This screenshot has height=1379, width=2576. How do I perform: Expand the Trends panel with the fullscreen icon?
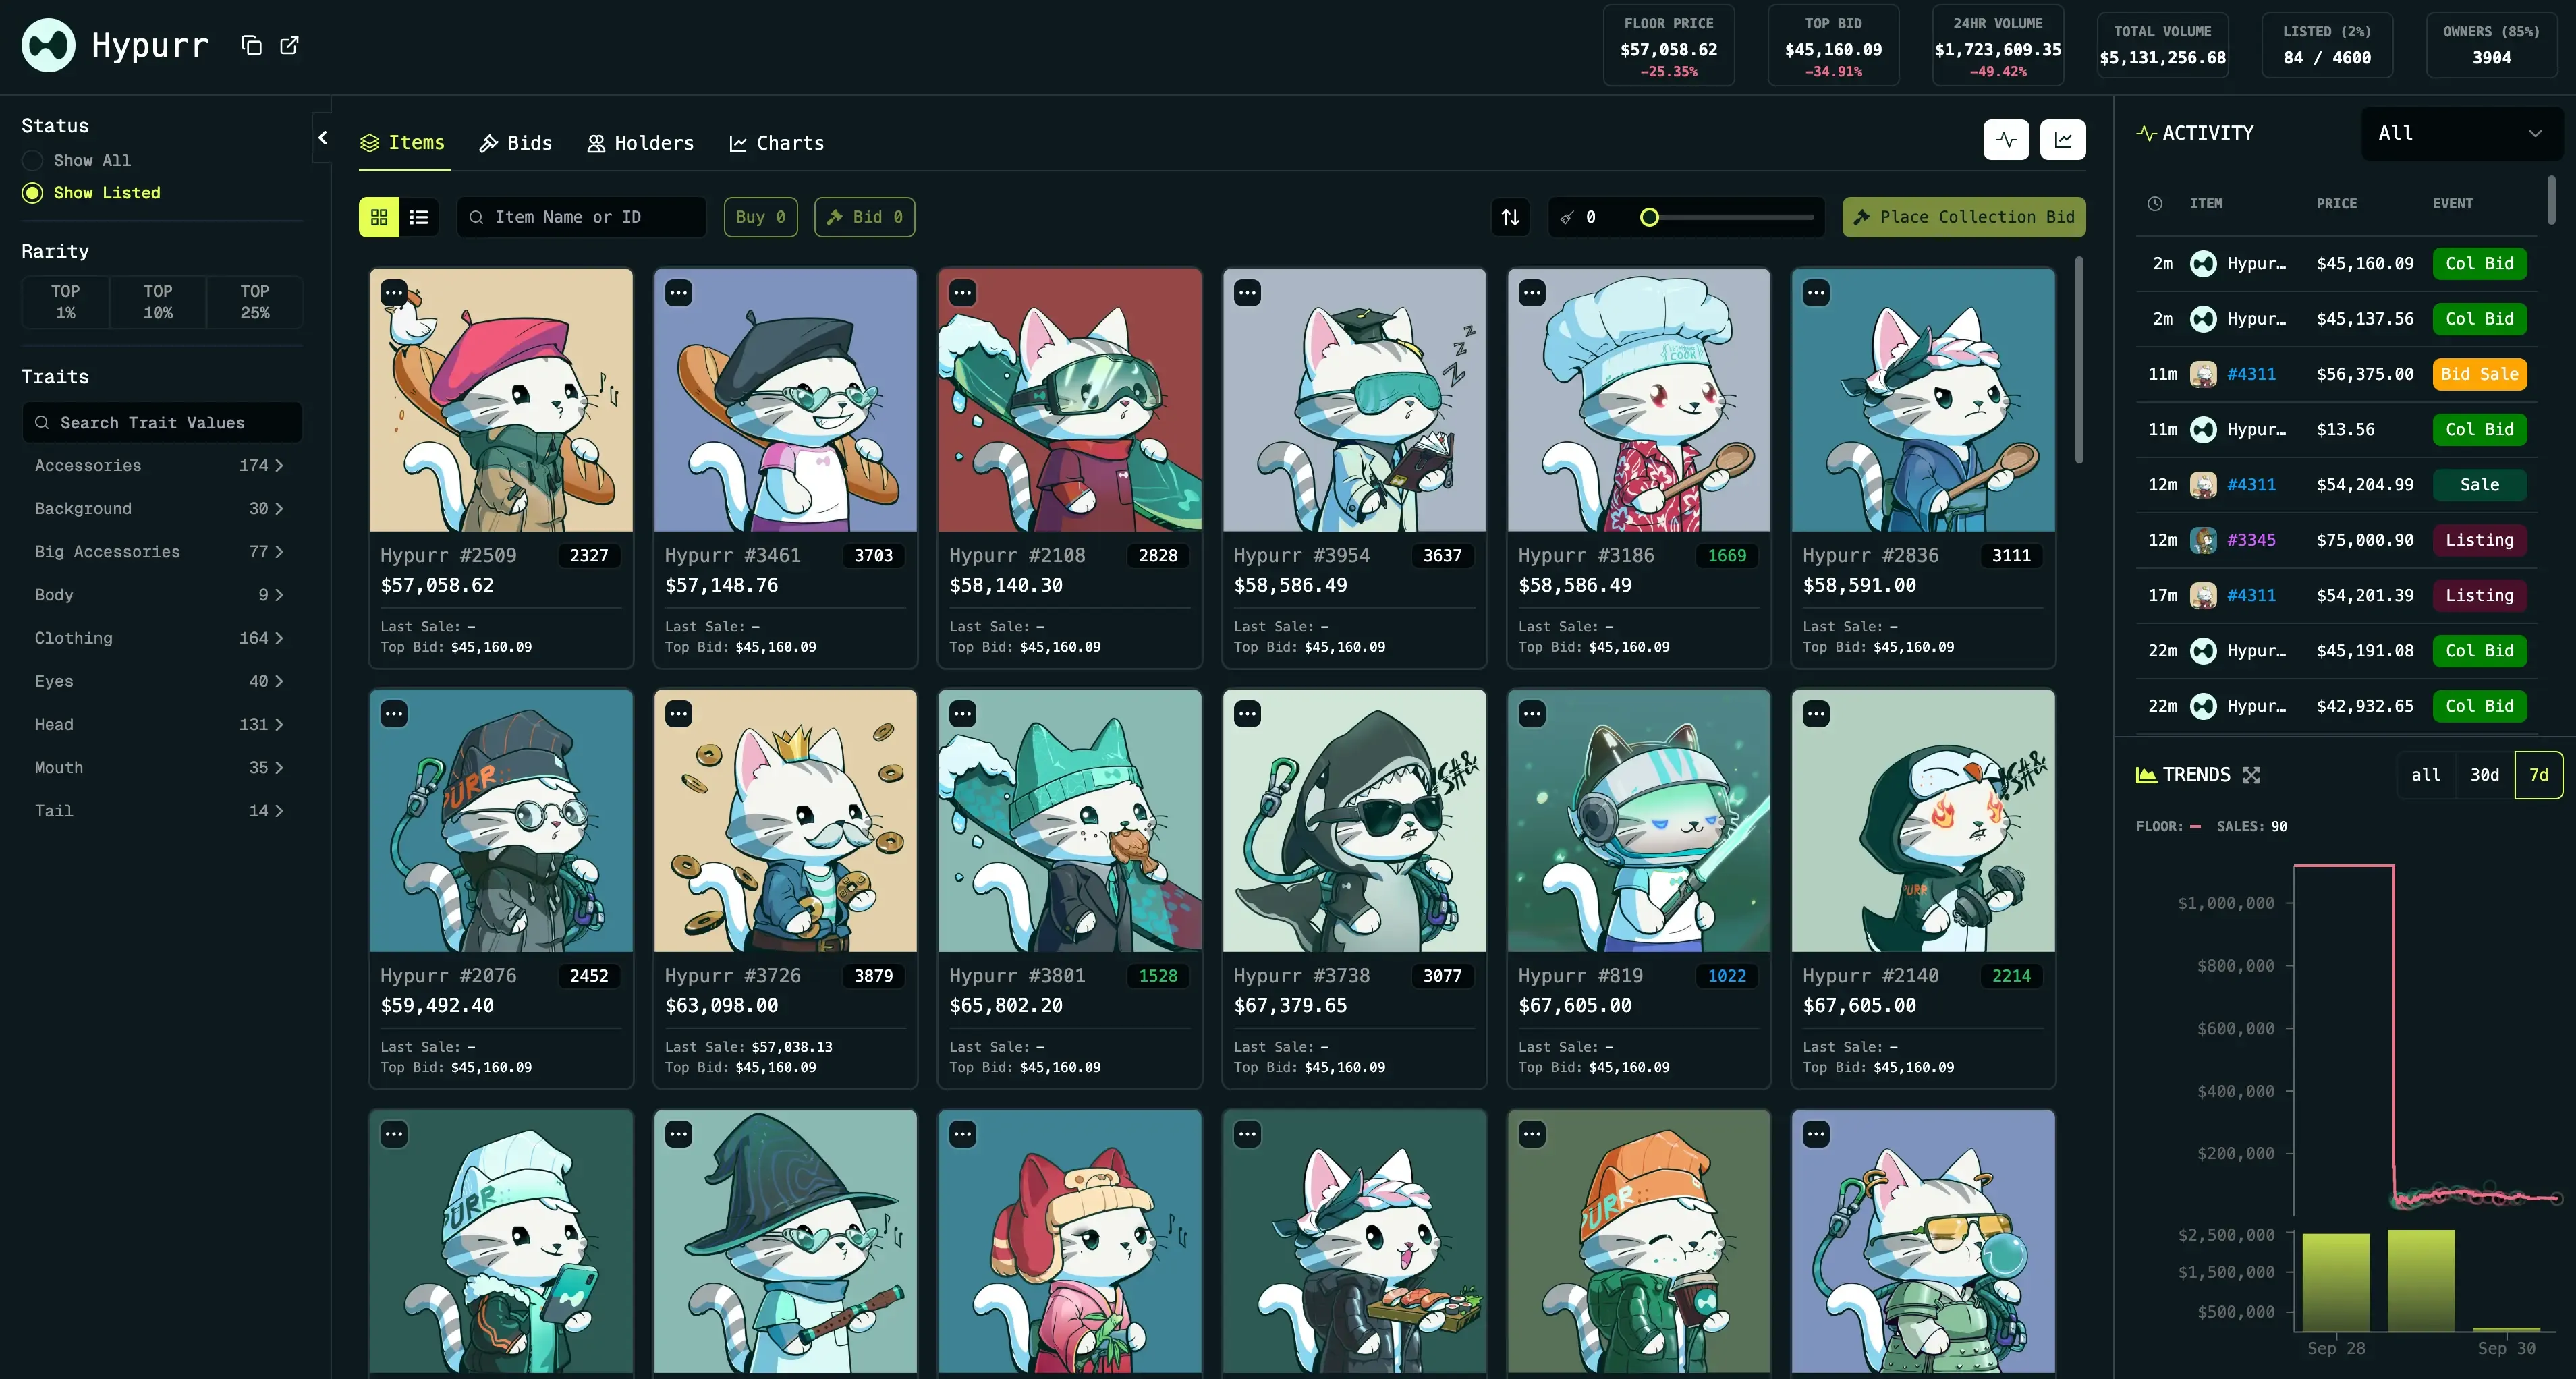coord(2252,774)
